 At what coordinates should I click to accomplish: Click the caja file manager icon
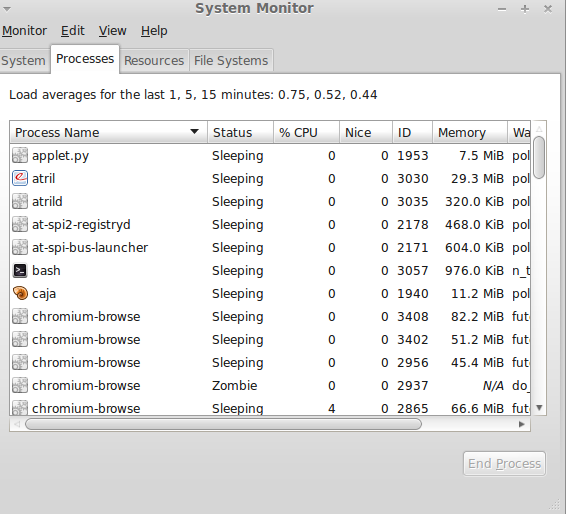pos(20,293)
